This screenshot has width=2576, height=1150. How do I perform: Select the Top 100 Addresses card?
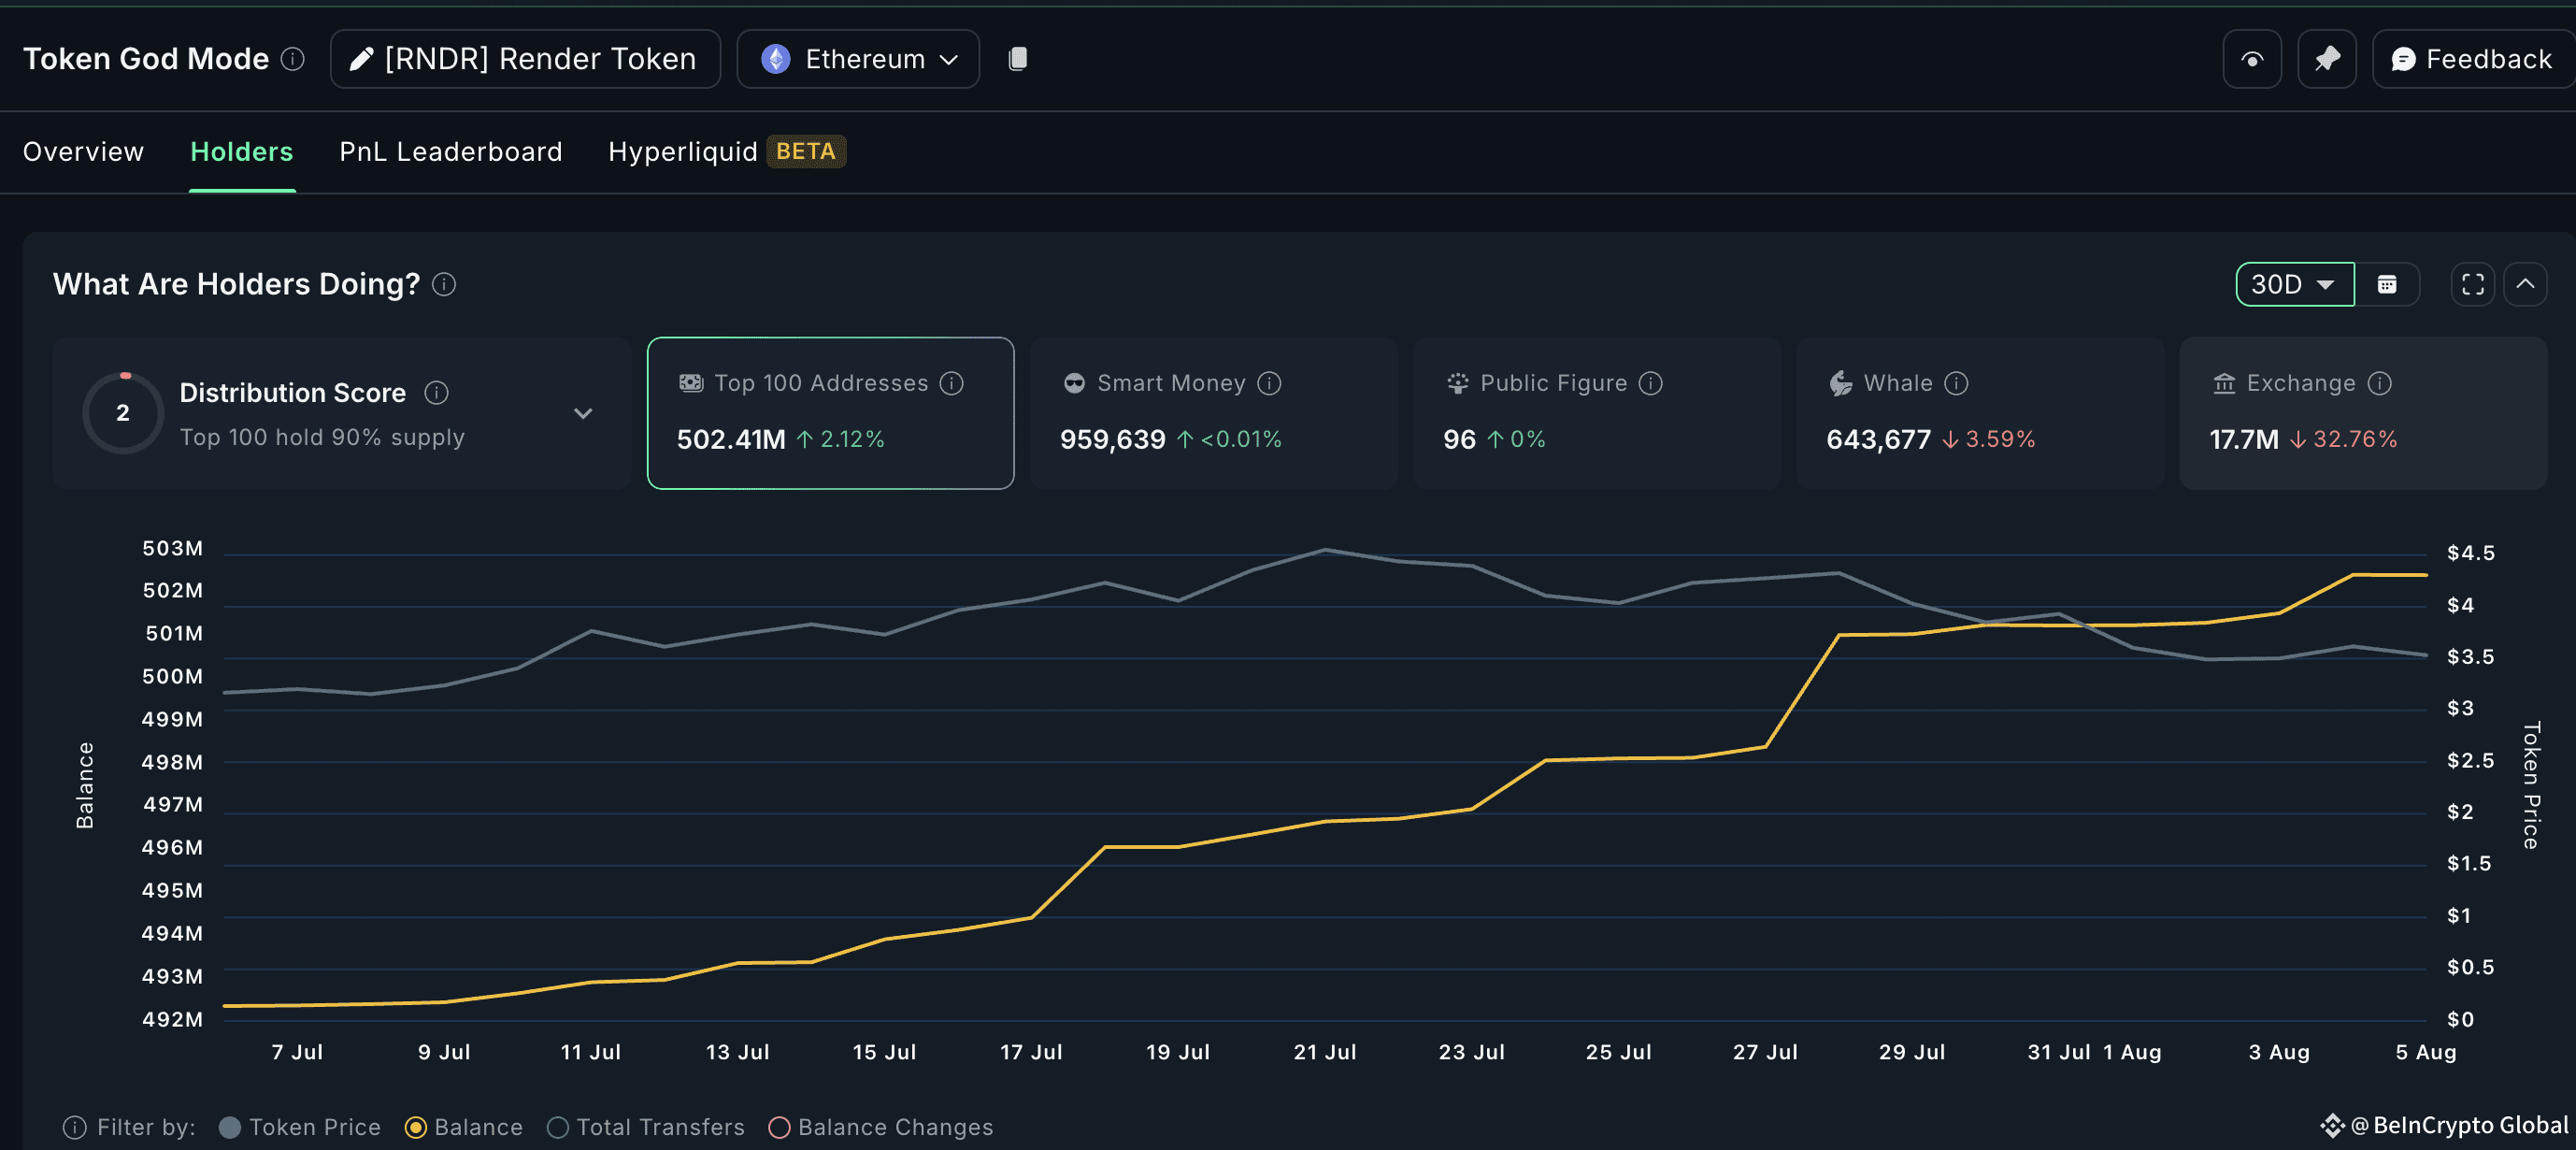(x=830, y=413)
